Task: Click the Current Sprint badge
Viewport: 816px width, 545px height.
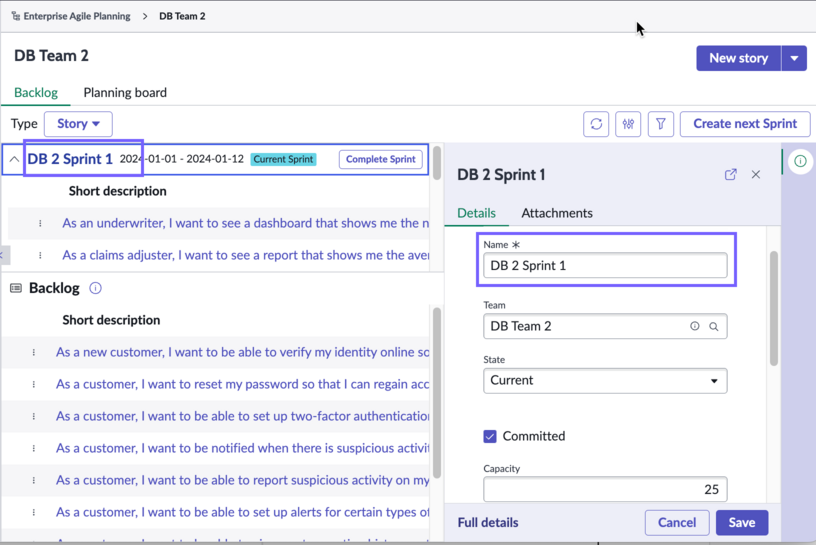Action: (x=284, y=159)
